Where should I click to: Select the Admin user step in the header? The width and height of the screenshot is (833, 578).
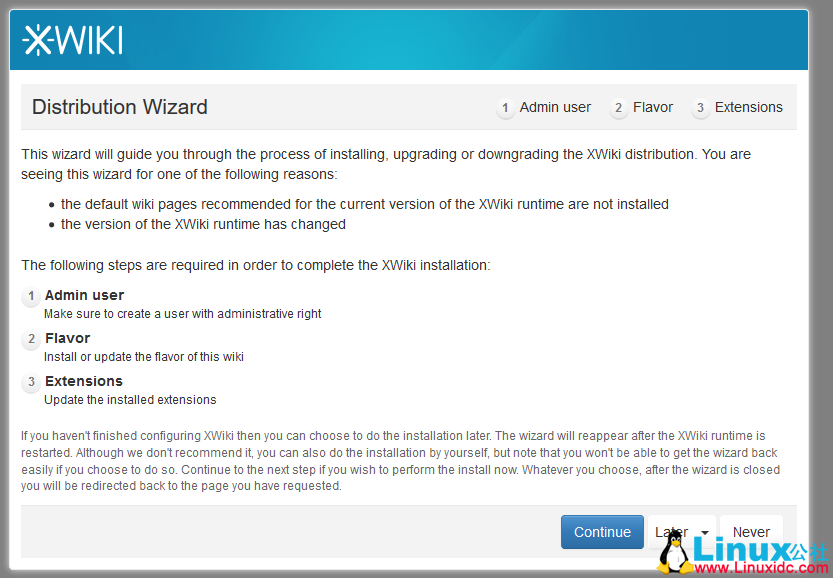pyautogui.click(x=555, y=107)
